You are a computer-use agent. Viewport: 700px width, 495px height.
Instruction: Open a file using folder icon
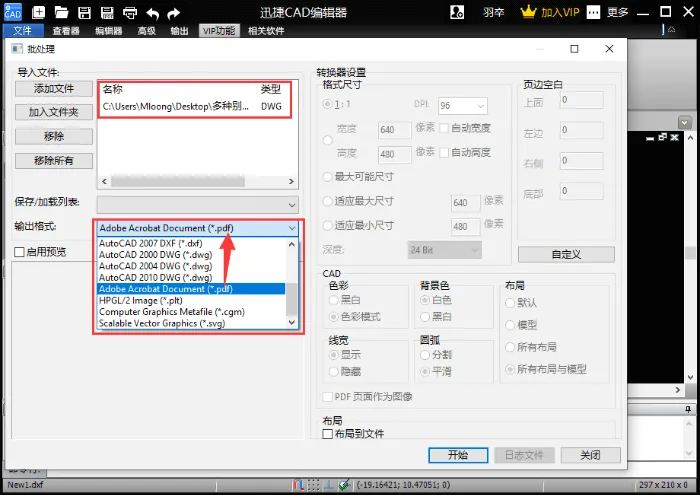(61, 12)
